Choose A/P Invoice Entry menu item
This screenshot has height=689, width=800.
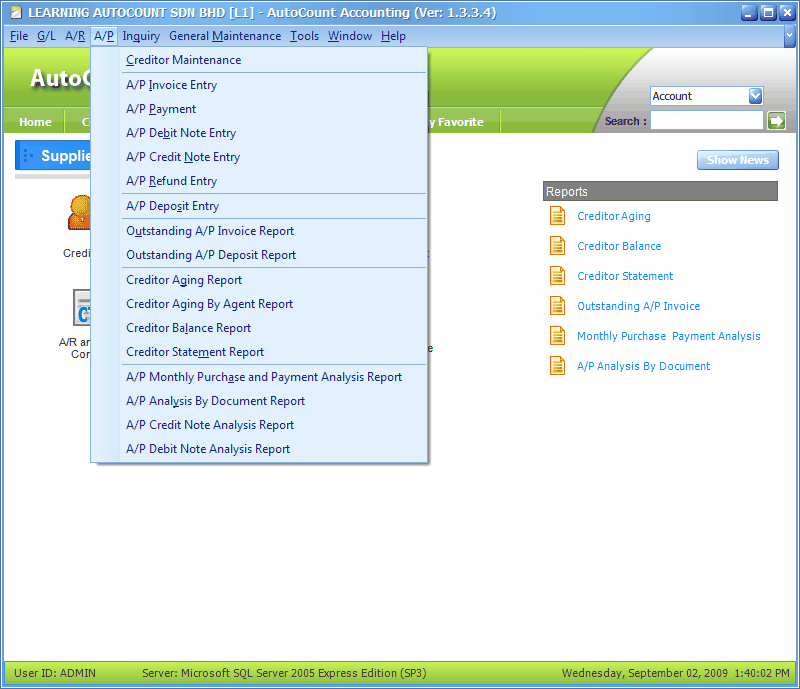point(274,85)
